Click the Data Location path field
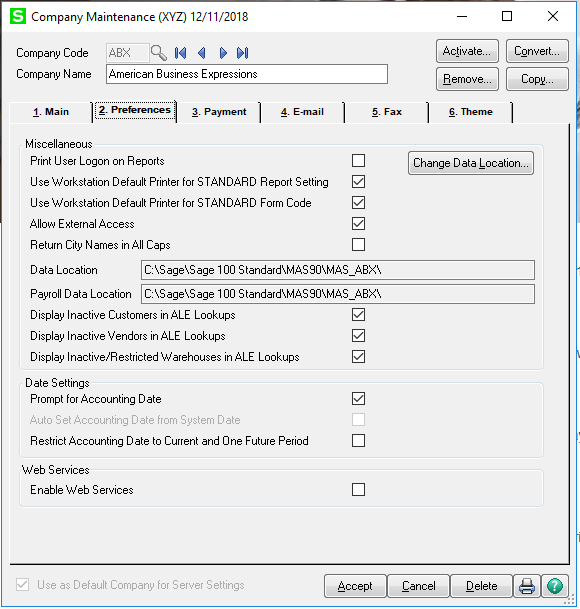 pos(338,270)
